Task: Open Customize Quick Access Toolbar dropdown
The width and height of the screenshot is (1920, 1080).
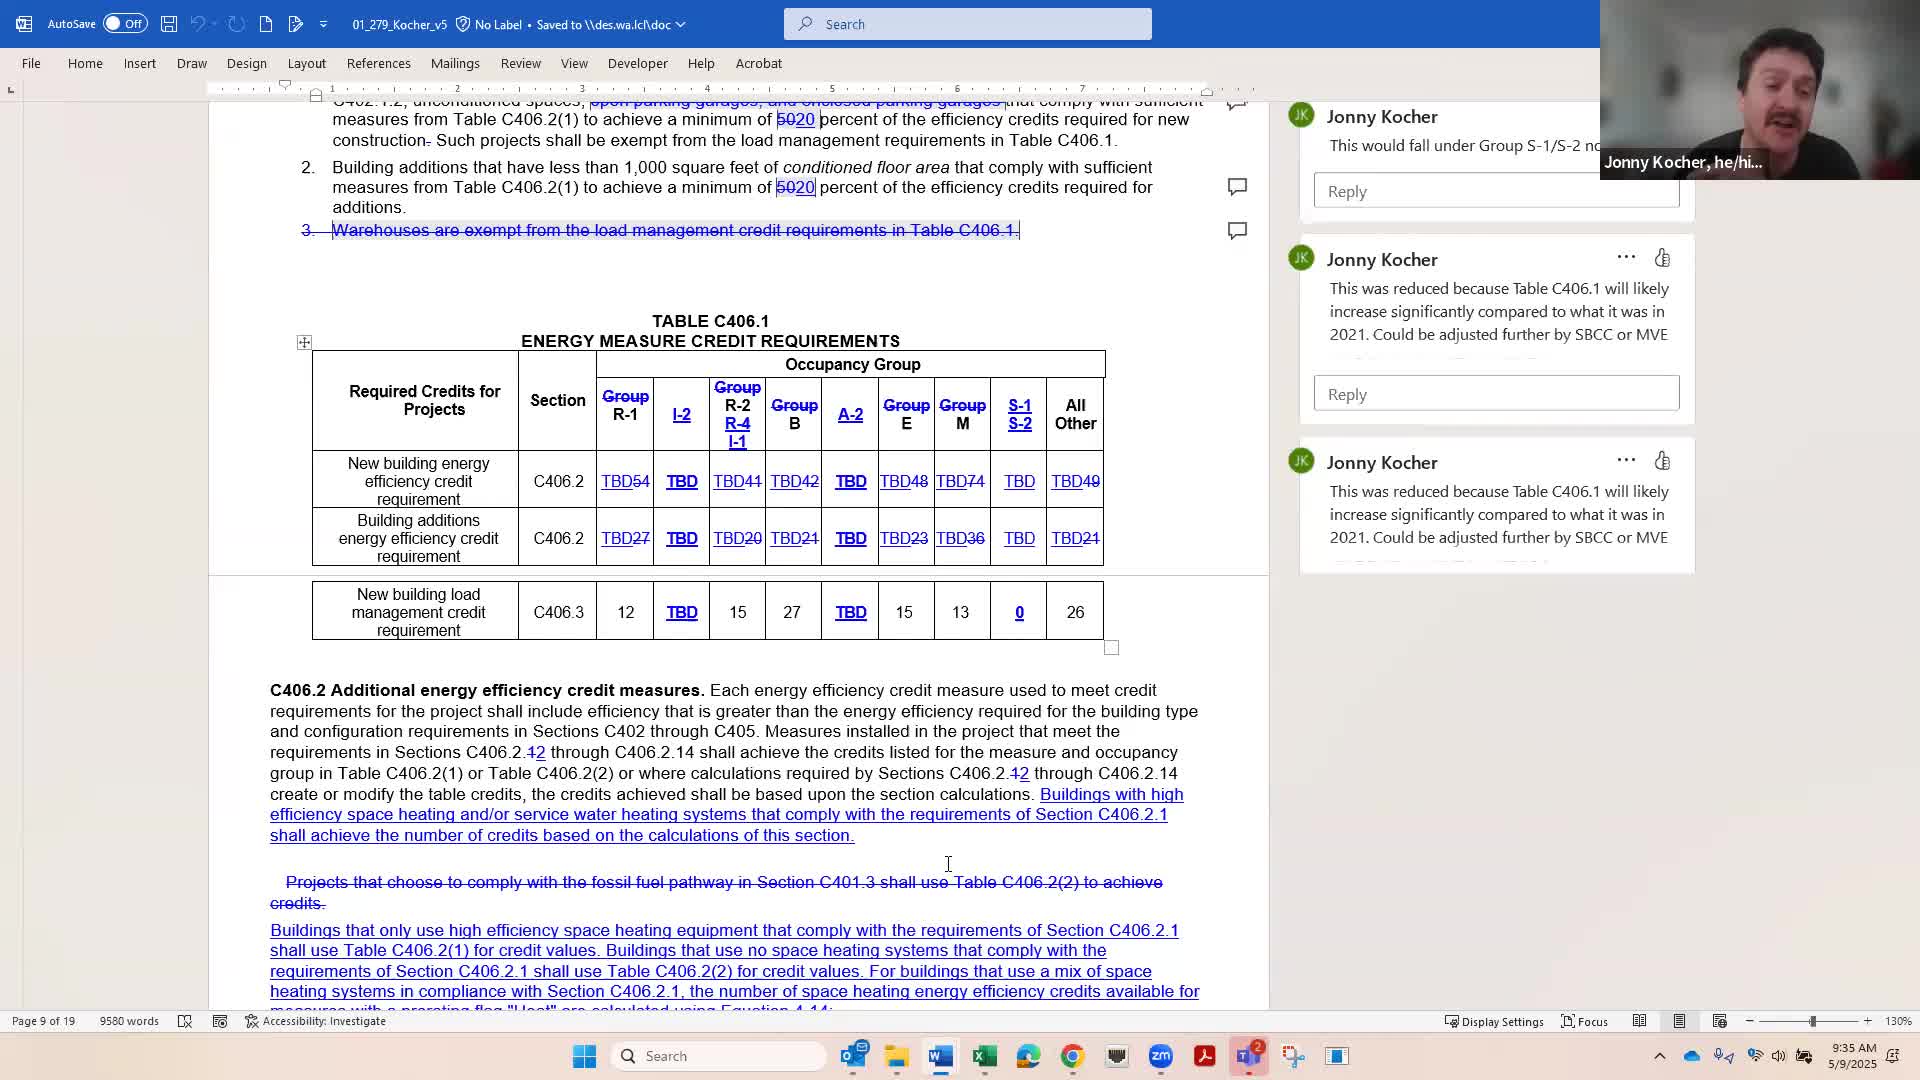Action: coord(323,24)
